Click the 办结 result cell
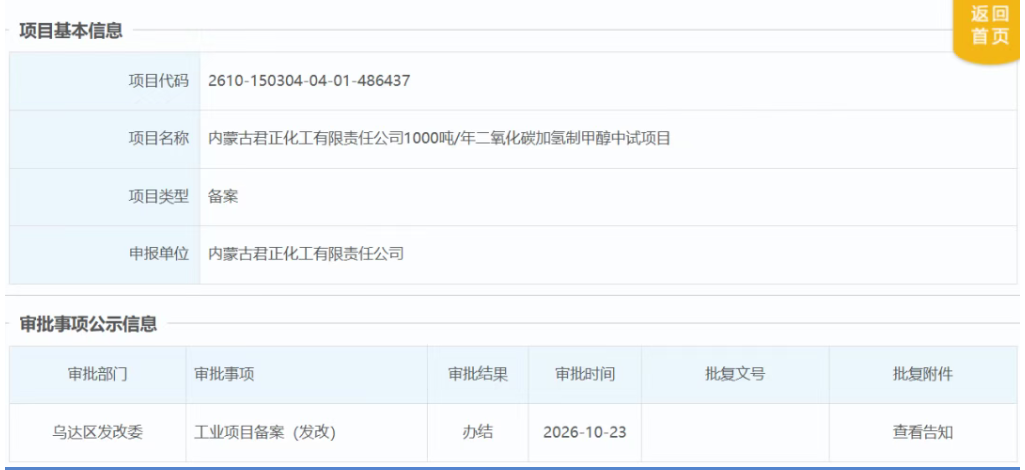The height and width of the screenshot is (470, 1025). pos(478,432)
